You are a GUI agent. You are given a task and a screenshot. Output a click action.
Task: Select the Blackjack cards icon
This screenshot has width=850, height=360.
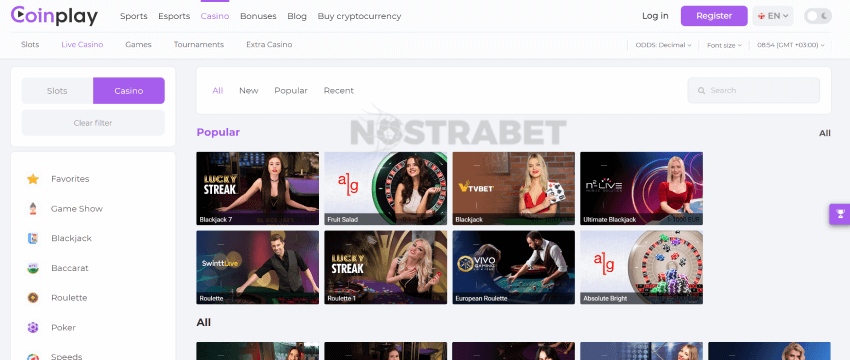pos(33,238)
